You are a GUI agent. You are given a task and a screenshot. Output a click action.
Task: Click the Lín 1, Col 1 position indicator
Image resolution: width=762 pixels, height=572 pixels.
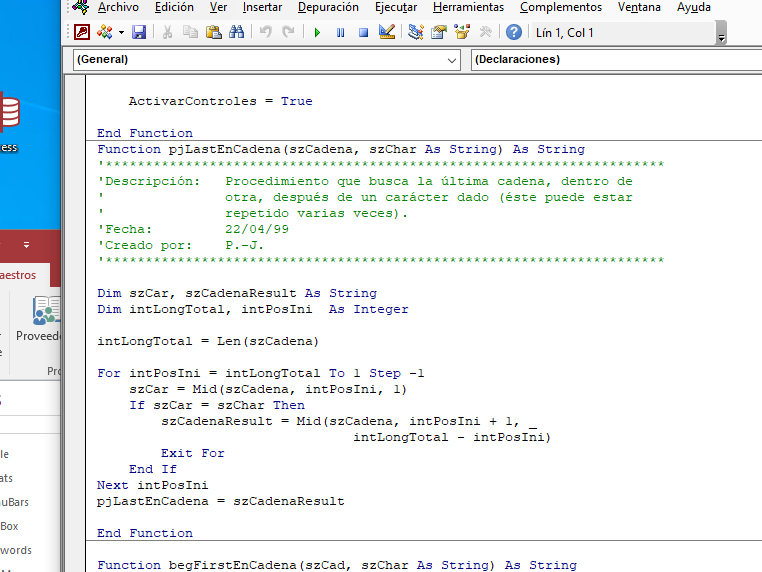tap(564, 33)
